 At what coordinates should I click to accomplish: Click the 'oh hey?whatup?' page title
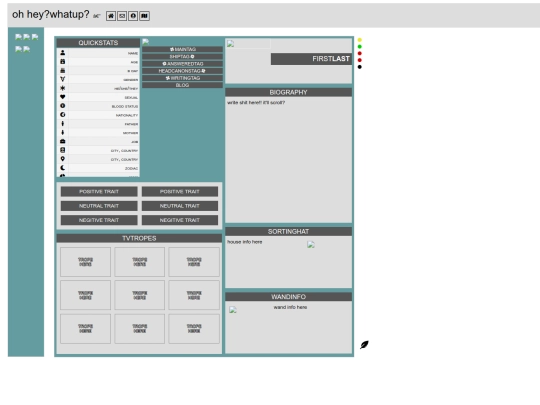(x=51, y=14)
